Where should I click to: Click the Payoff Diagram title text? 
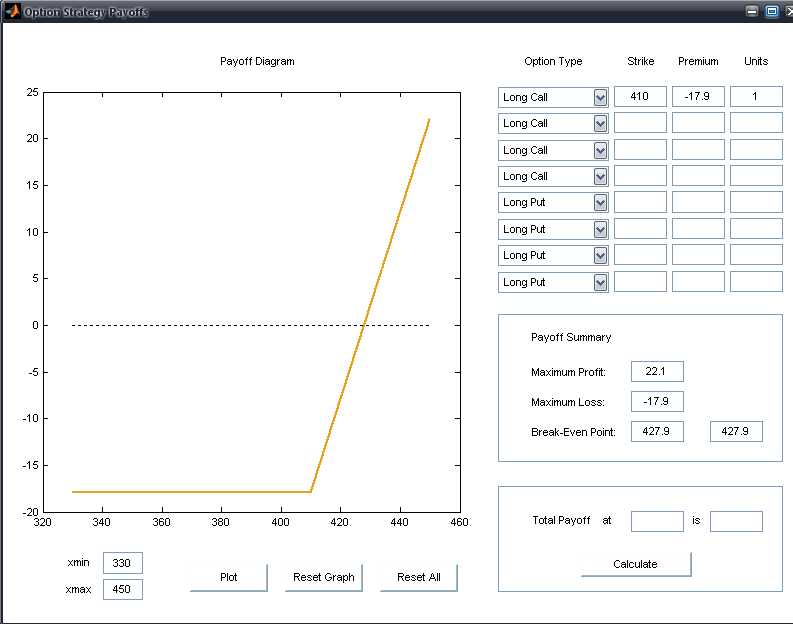tap(257, 61)
